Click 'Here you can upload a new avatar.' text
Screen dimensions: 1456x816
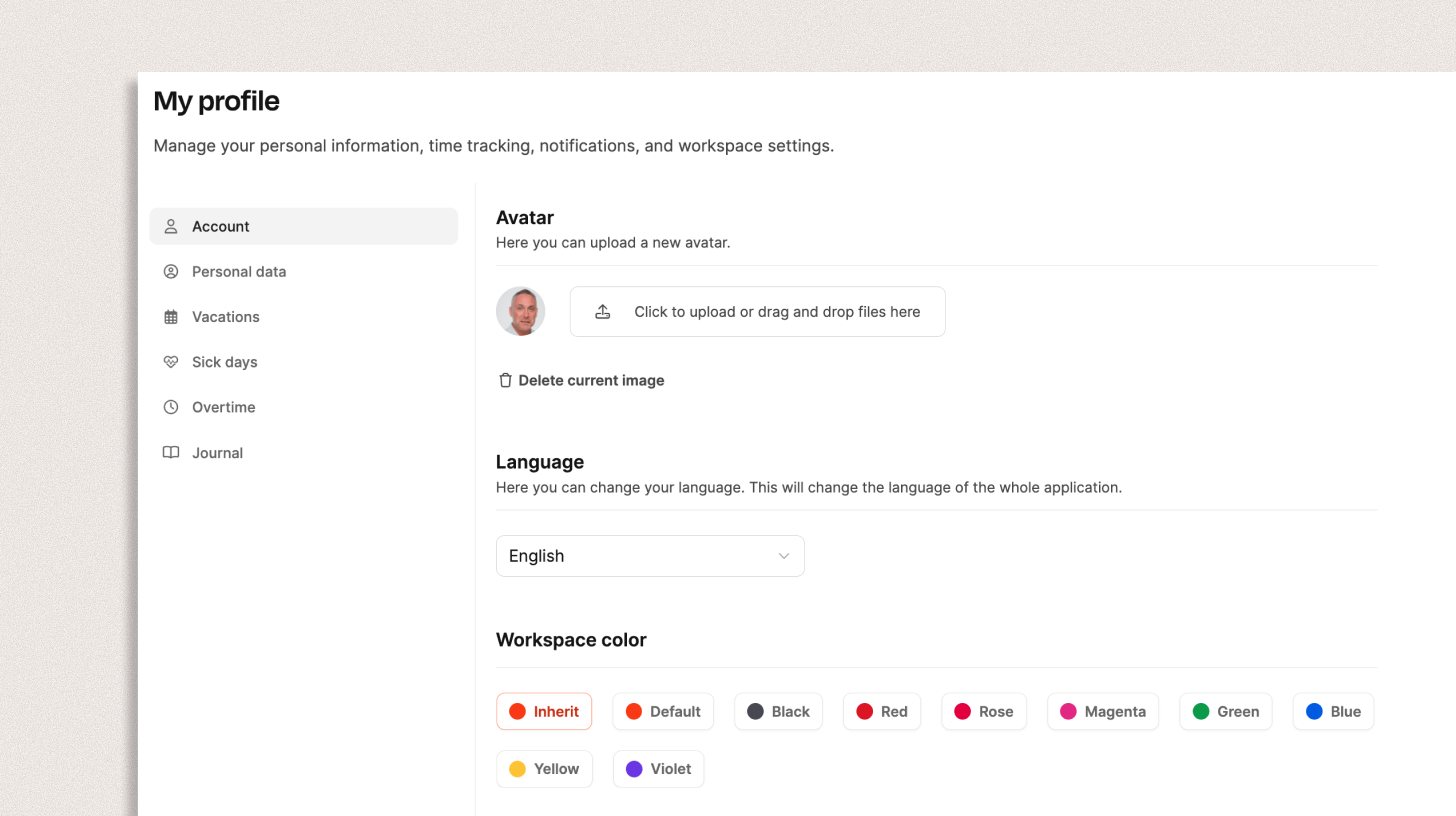(613, 242)
